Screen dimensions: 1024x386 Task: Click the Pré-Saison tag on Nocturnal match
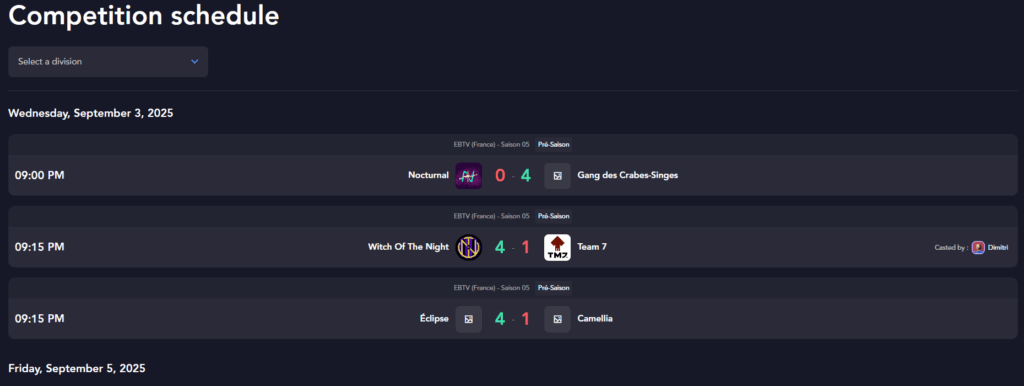click(x=553, y=144)
